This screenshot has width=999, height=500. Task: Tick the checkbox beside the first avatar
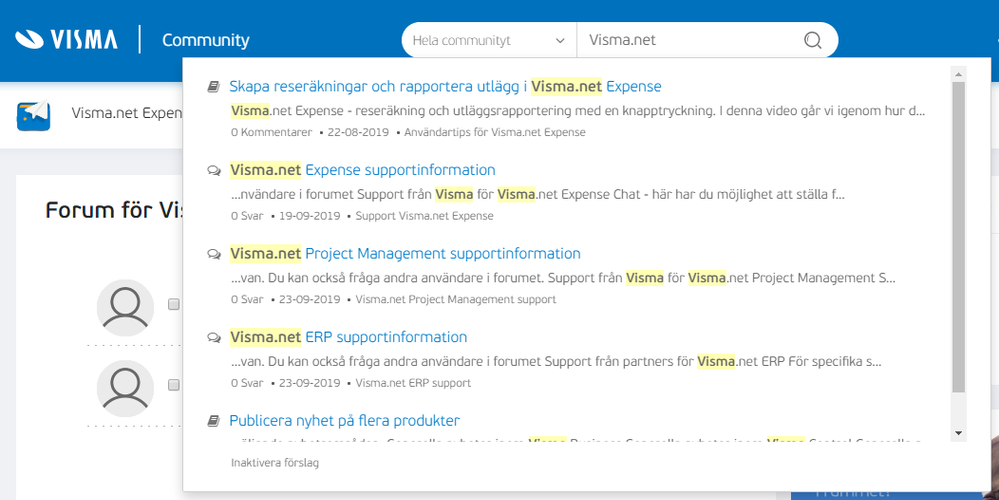(x=174, y=304)
